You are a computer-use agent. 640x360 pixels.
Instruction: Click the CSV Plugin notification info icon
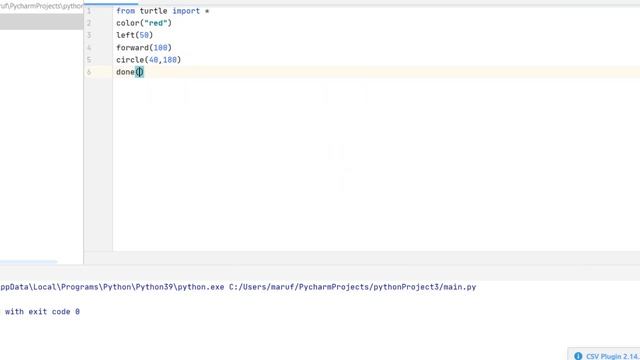click(578, 356)
